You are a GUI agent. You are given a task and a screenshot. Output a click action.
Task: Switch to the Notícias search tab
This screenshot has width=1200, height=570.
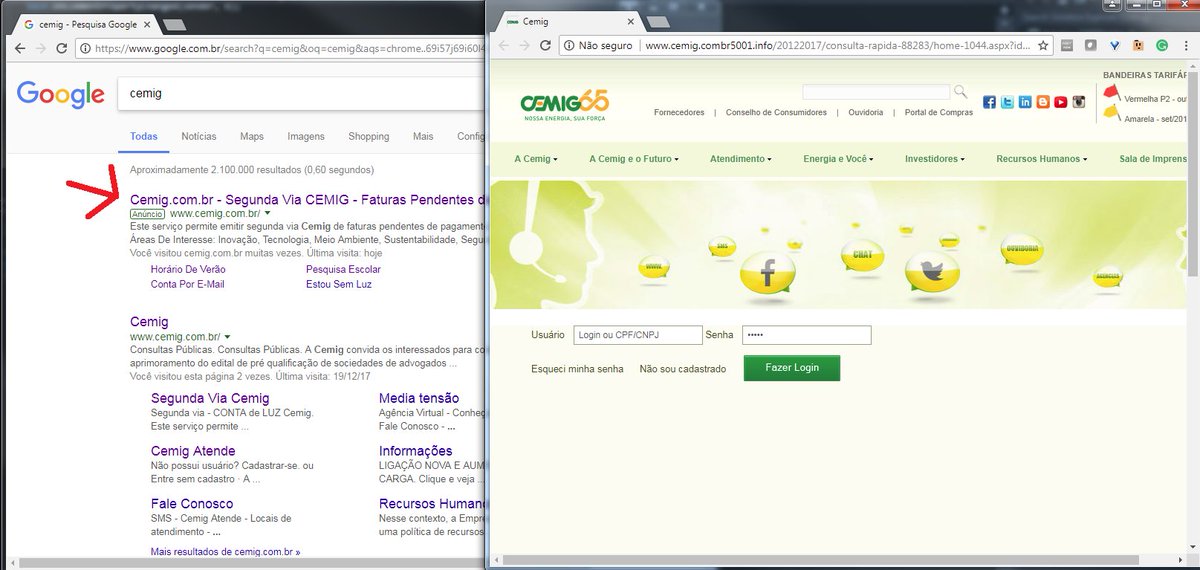(199, 136)
